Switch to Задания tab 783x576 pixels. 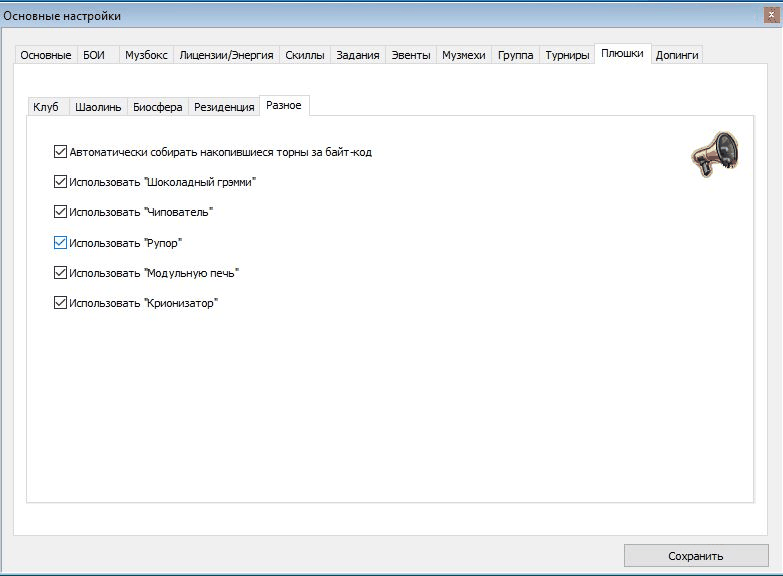tap(358, 55)
